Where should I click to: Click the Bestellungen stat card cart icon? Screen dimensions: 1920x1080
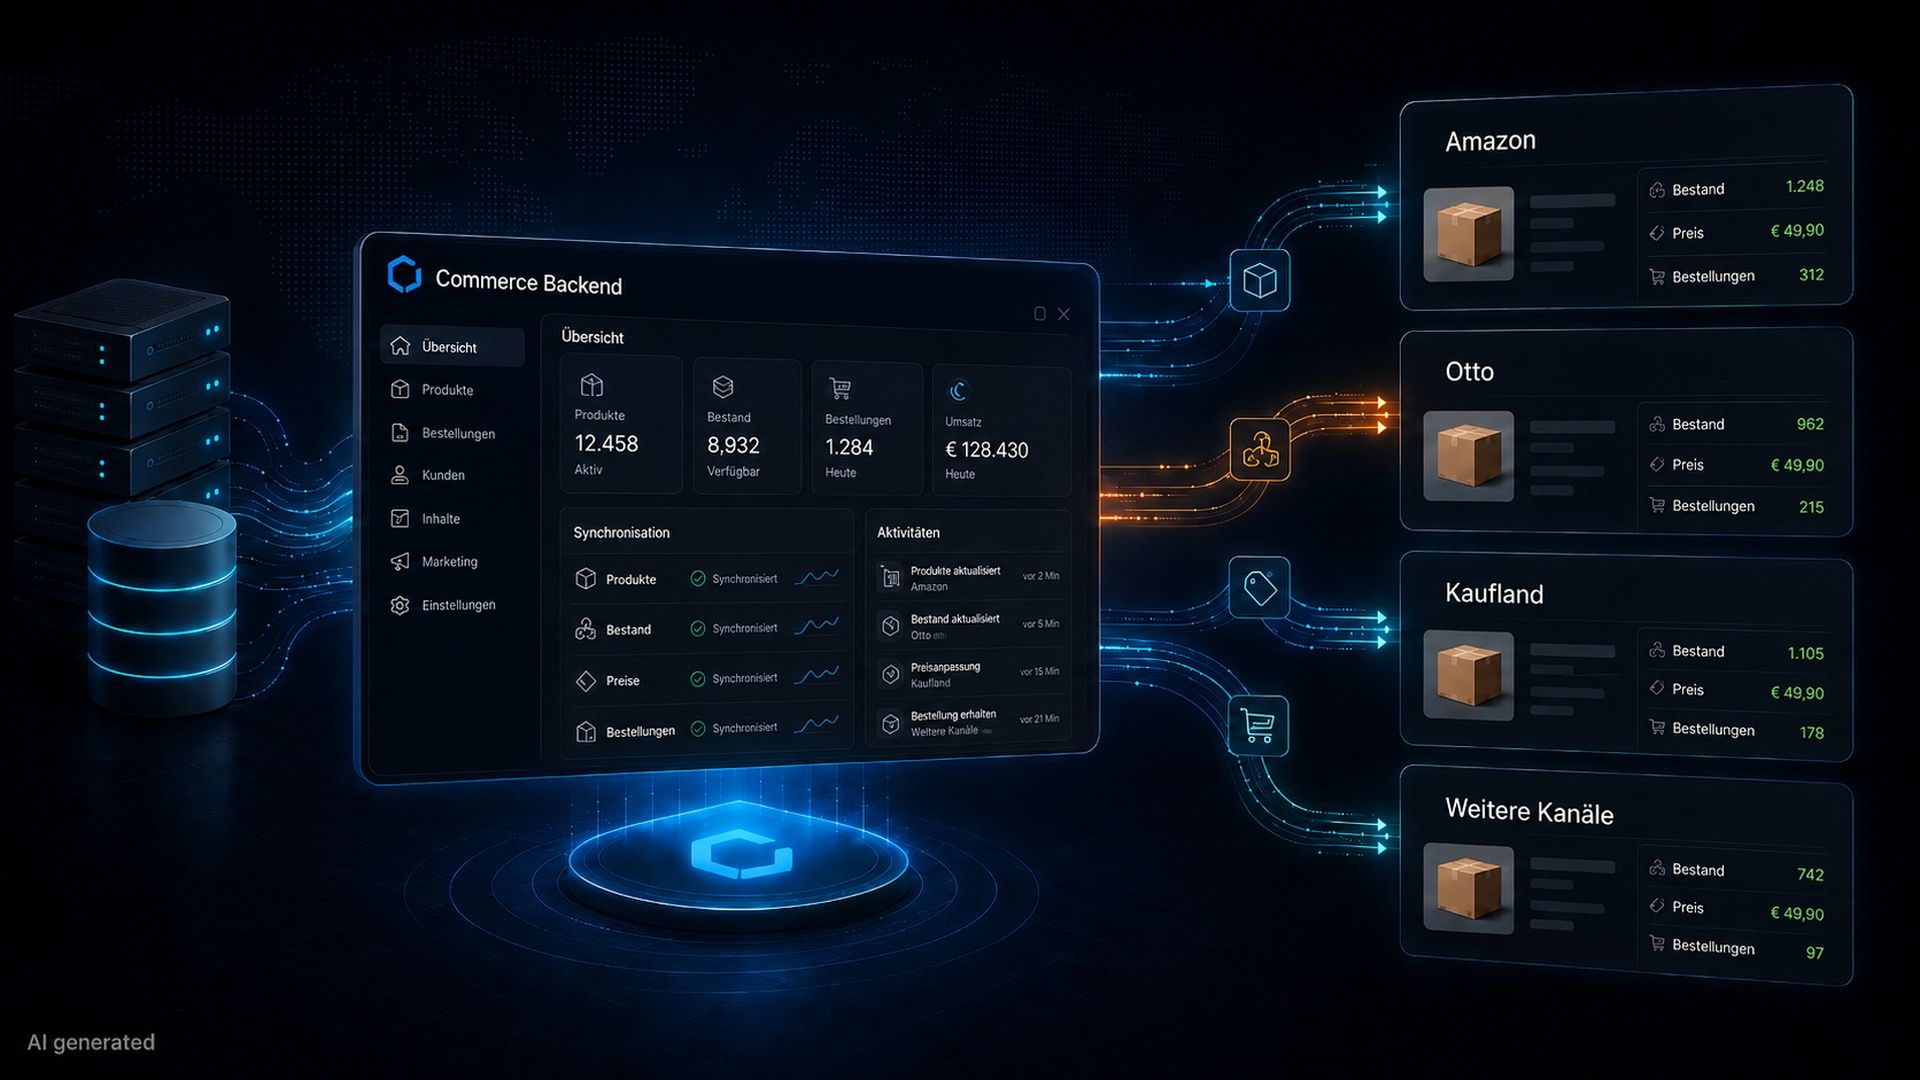(x=840, y=388)
